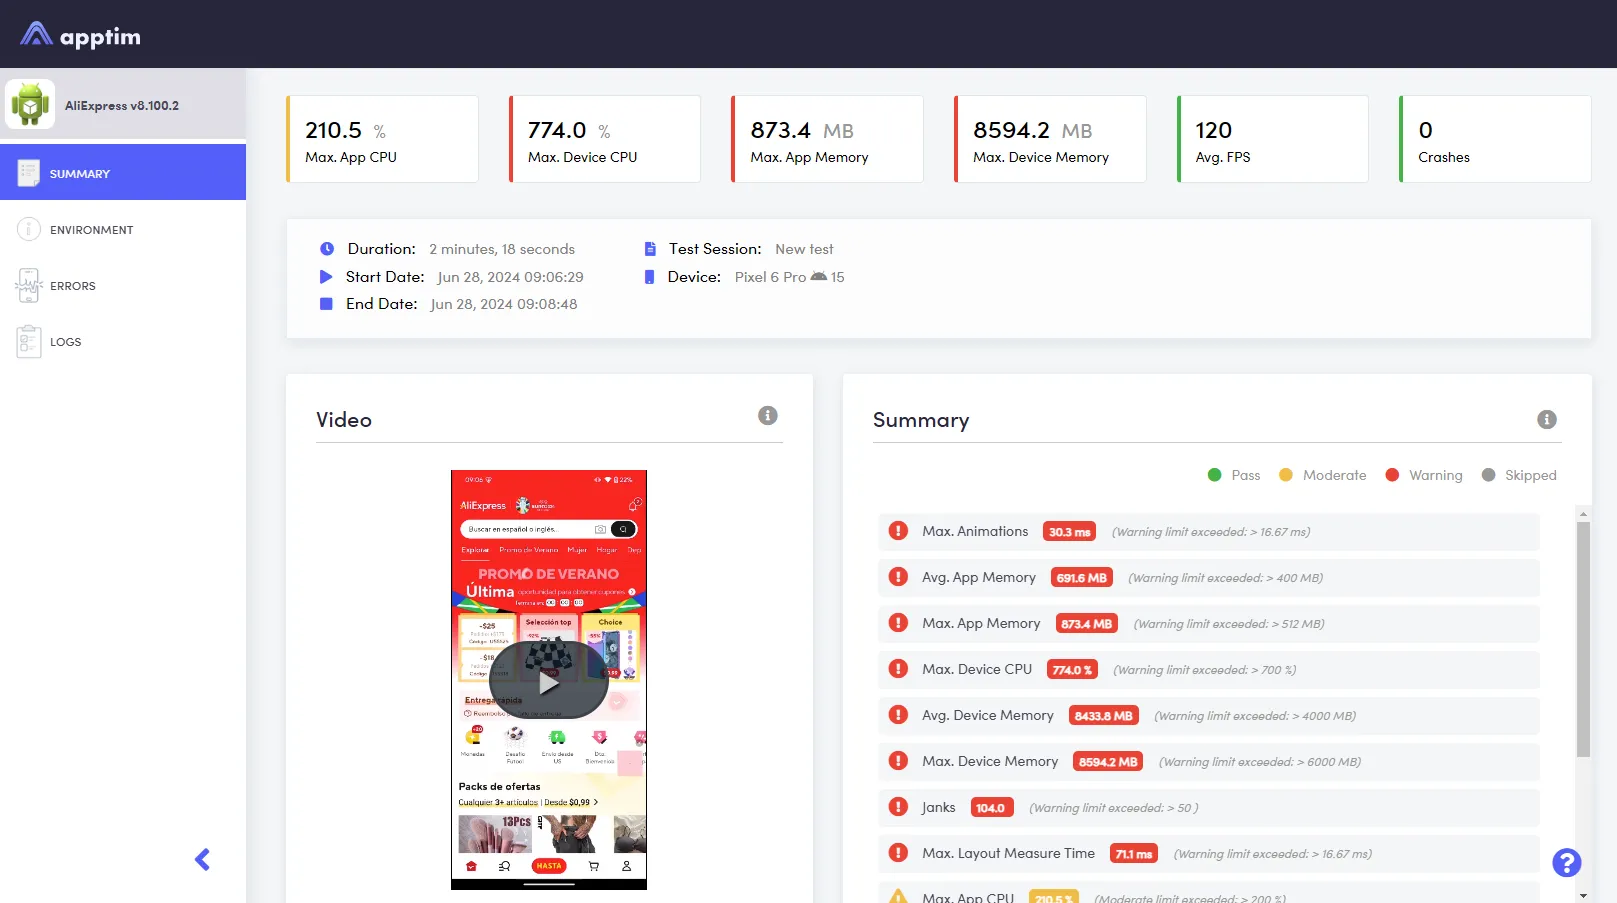
Task: Click the 8433.8 MB Avg. Device Memory badge
Action: [1103, 716]
